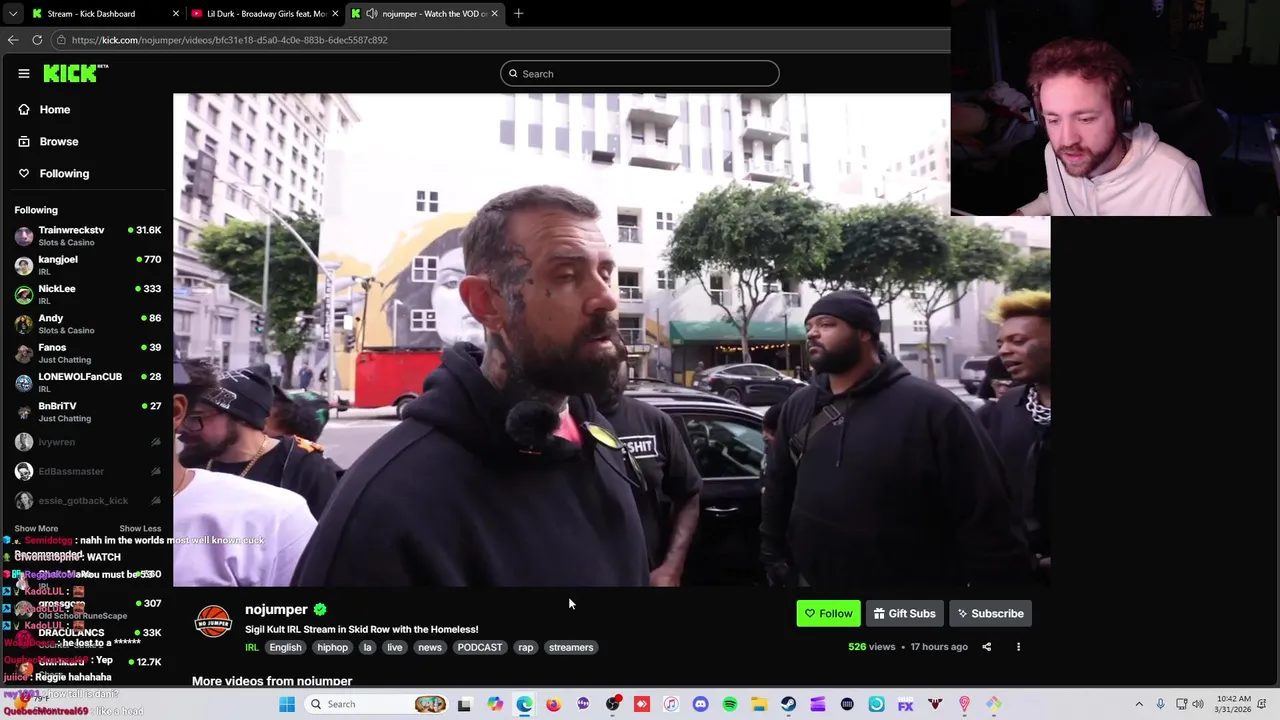Open the three-dot more options menu
1280x720 pixels.
click(x=1018, y=647)
